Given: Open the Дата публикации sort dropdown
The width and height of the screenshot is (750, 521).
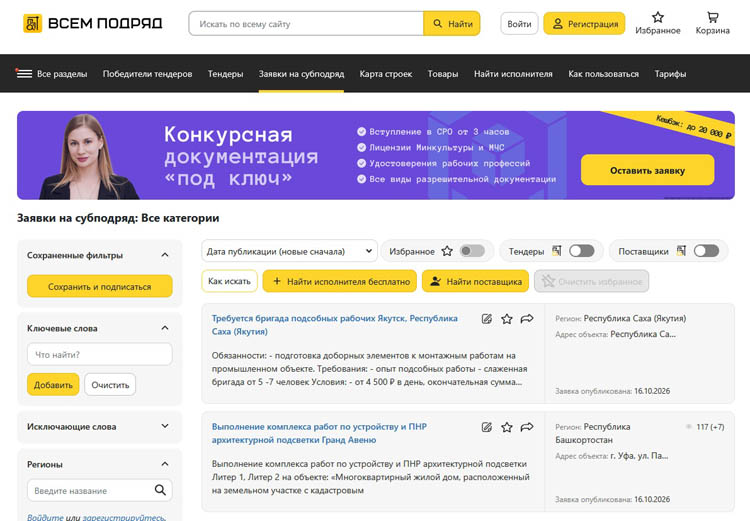Looking at the screenshot, I should tap(289, 251).
